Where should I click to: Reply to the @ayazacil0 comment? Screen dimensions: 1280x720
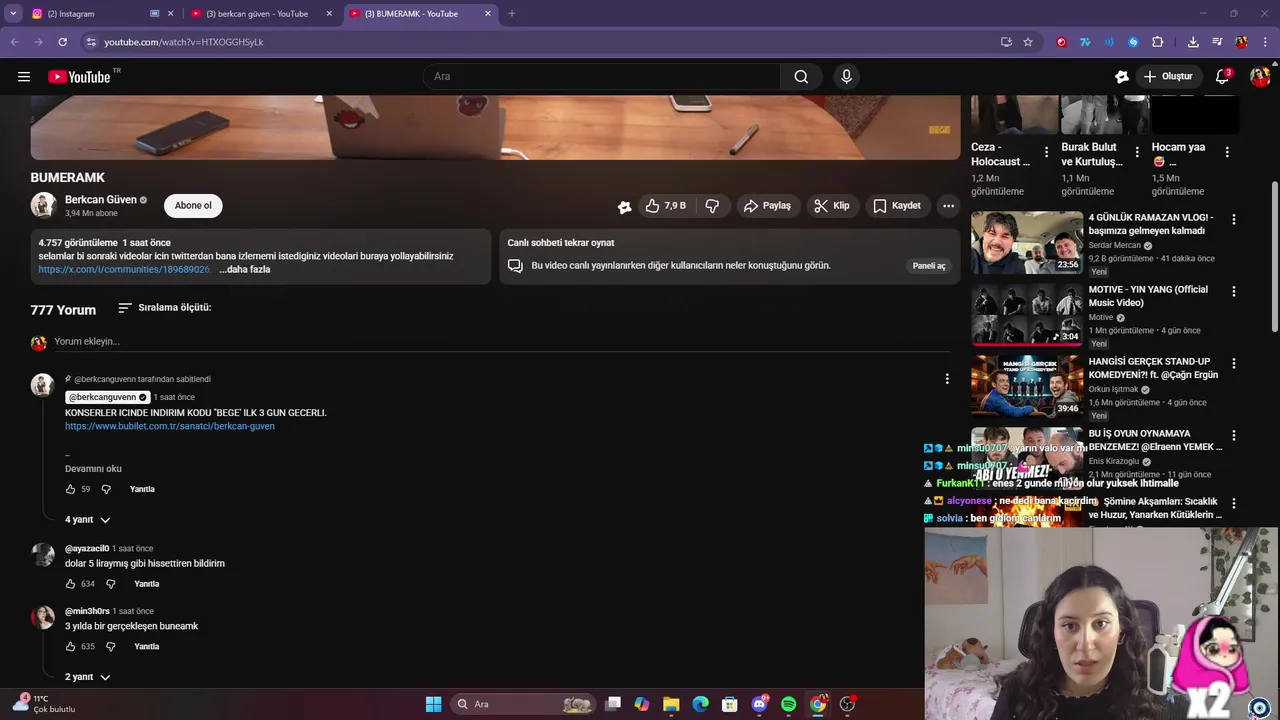(147, 584)
